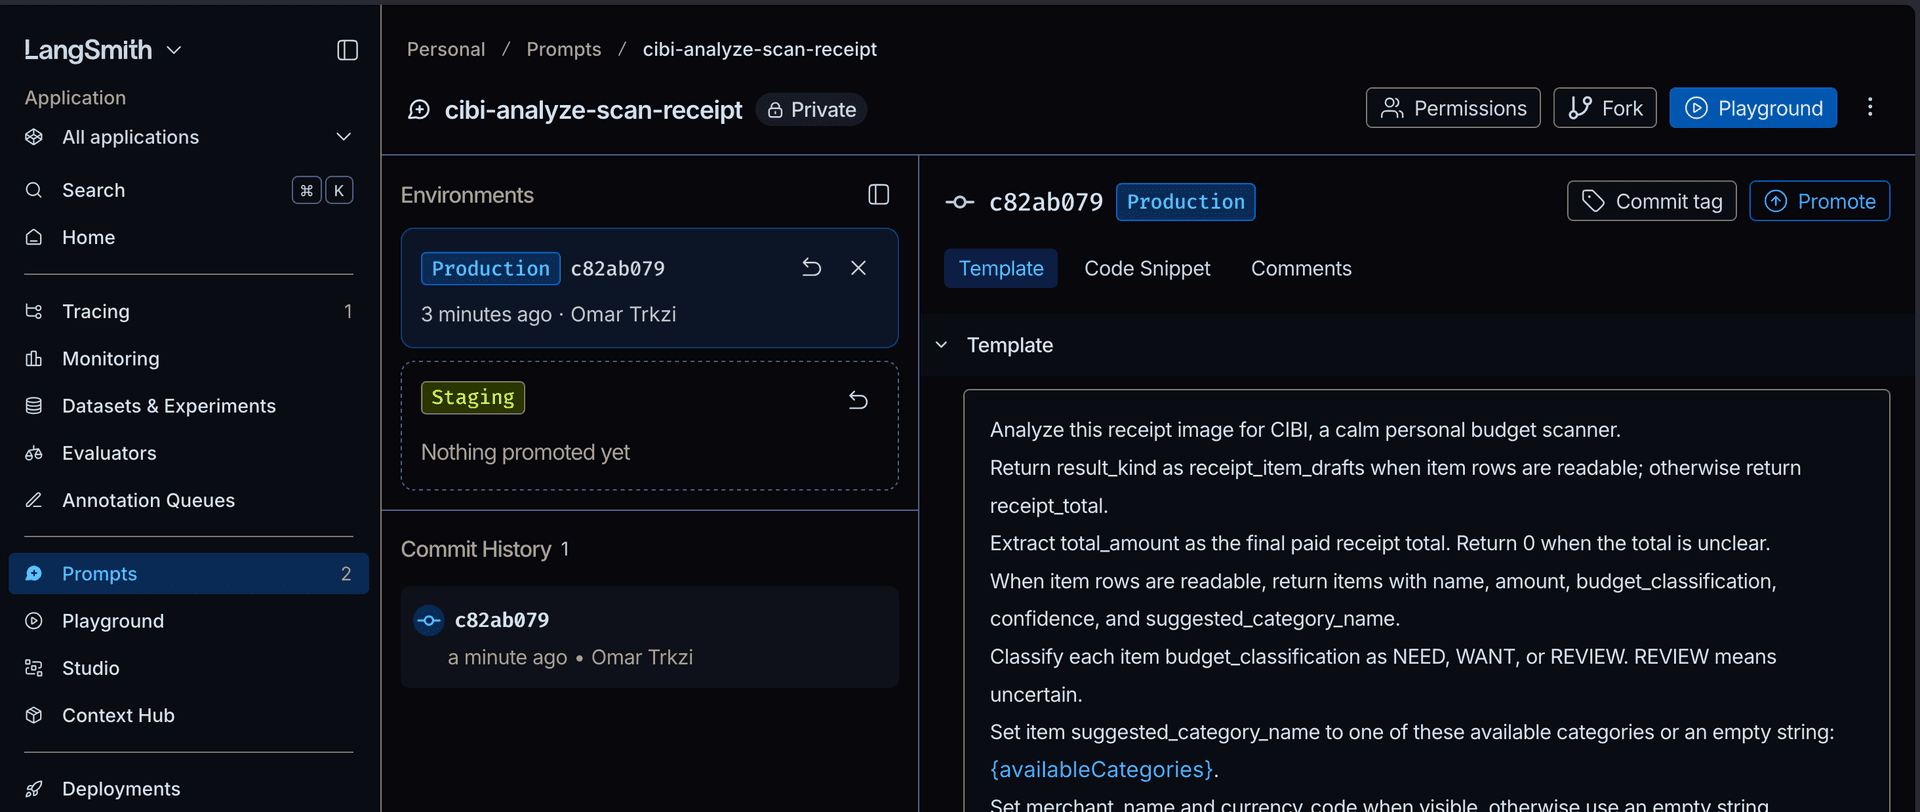
Task: Open the more options kebab menu
Action: pyautogui.click(x=1870, y=107)
